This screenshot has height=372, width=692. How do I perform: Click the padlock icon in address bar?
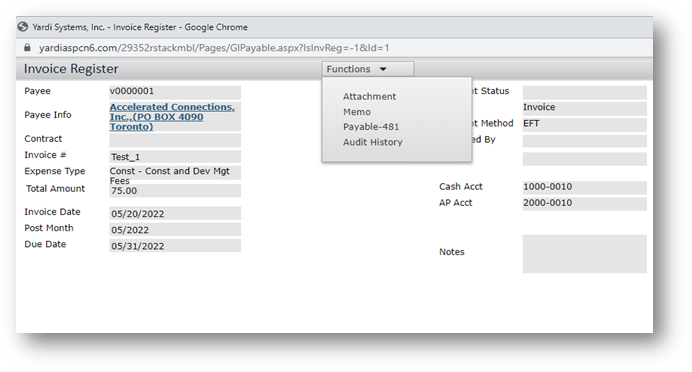(27, 48)
